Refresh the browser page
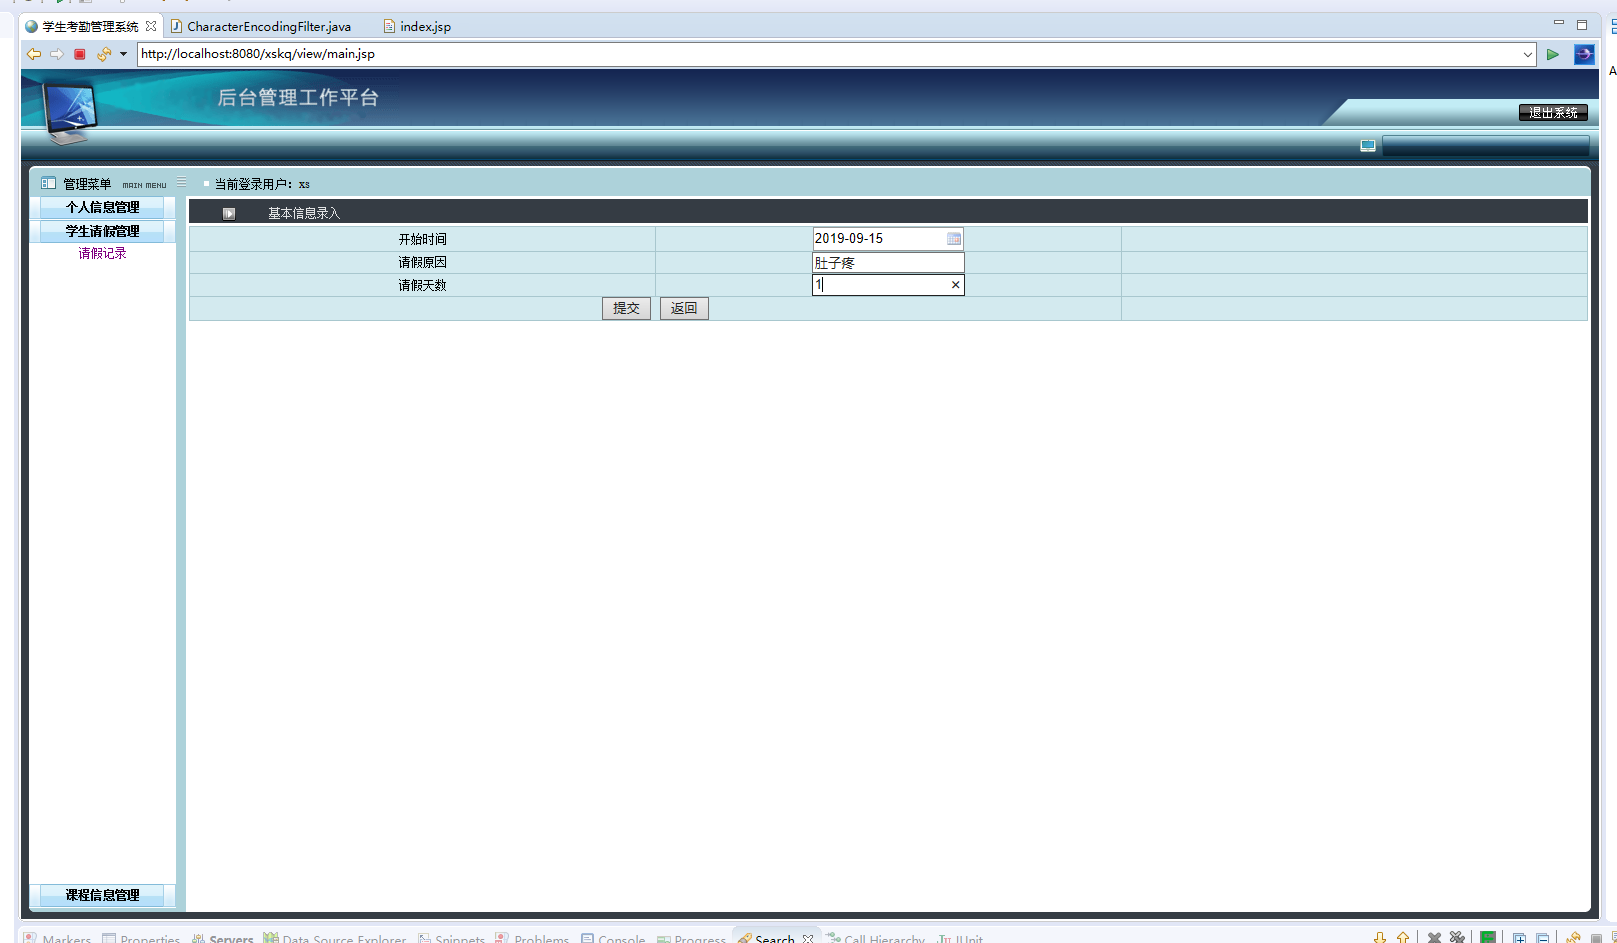This screenshot has width=1617, height=943. [104, 54]
